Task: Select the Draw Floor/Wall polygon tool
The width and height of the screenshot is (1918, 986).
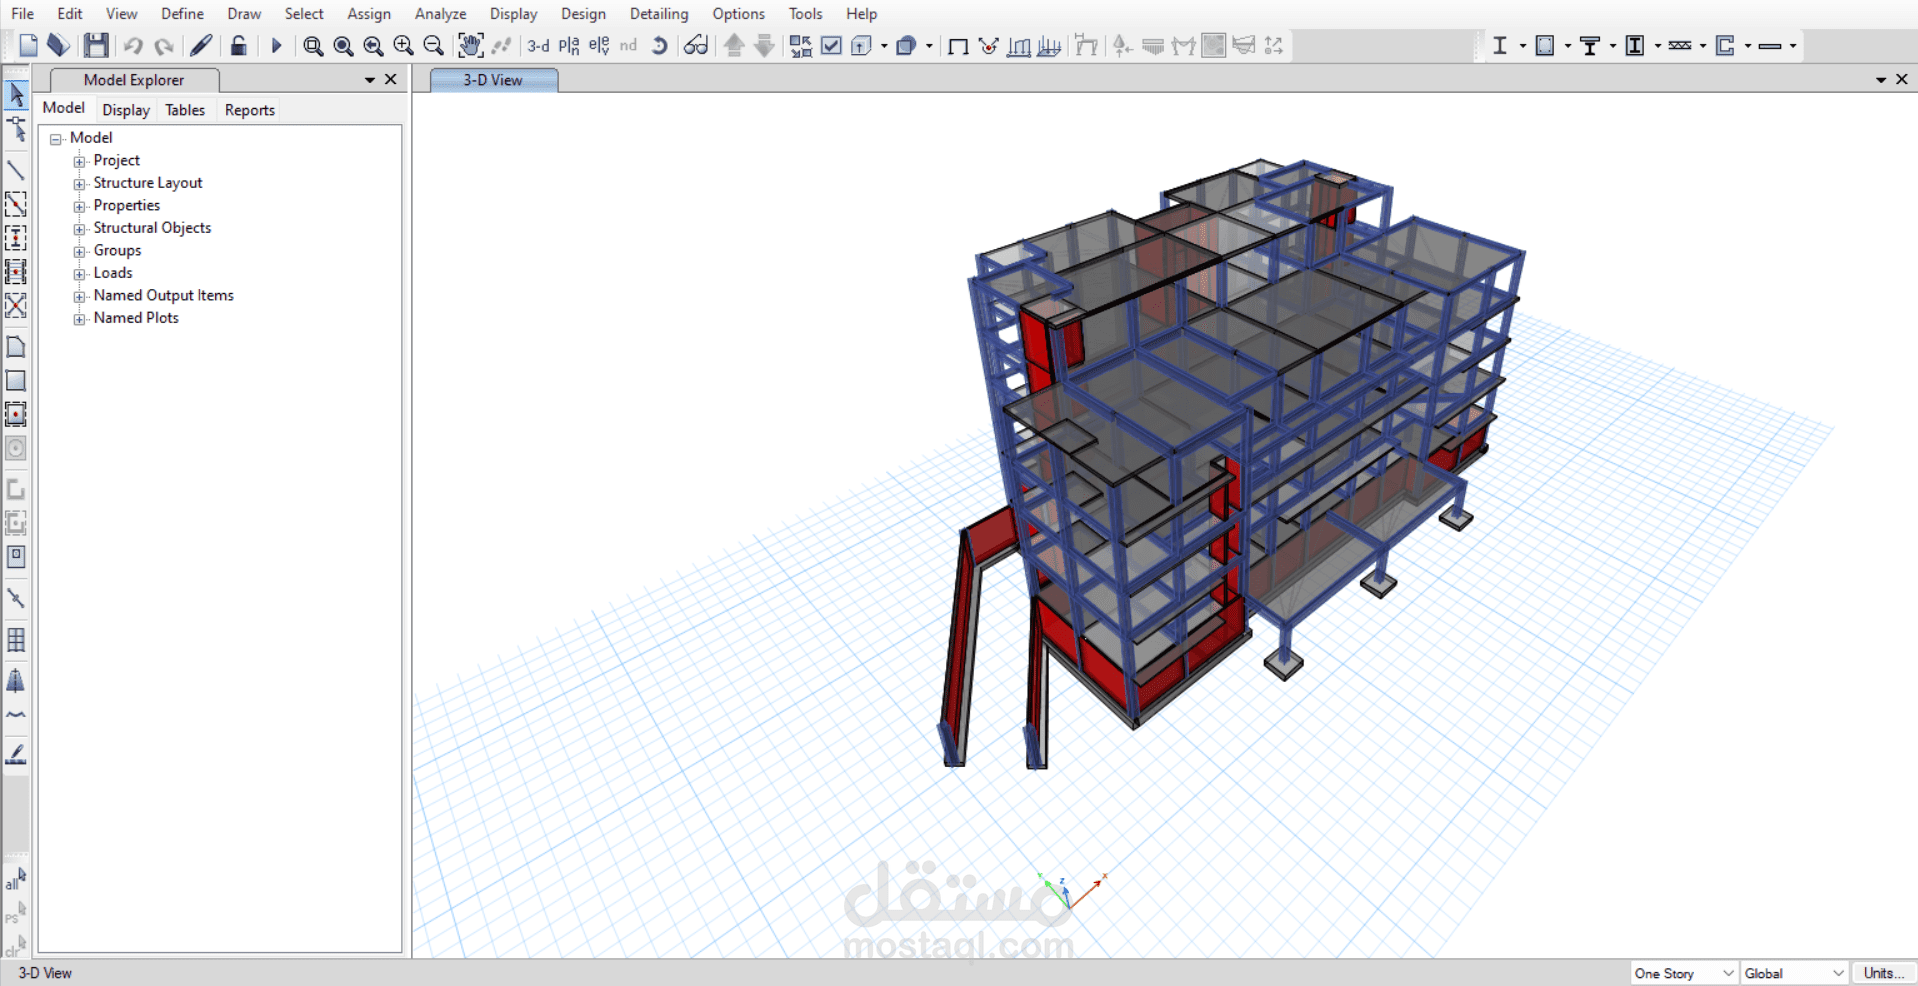Action: (16, 347)
